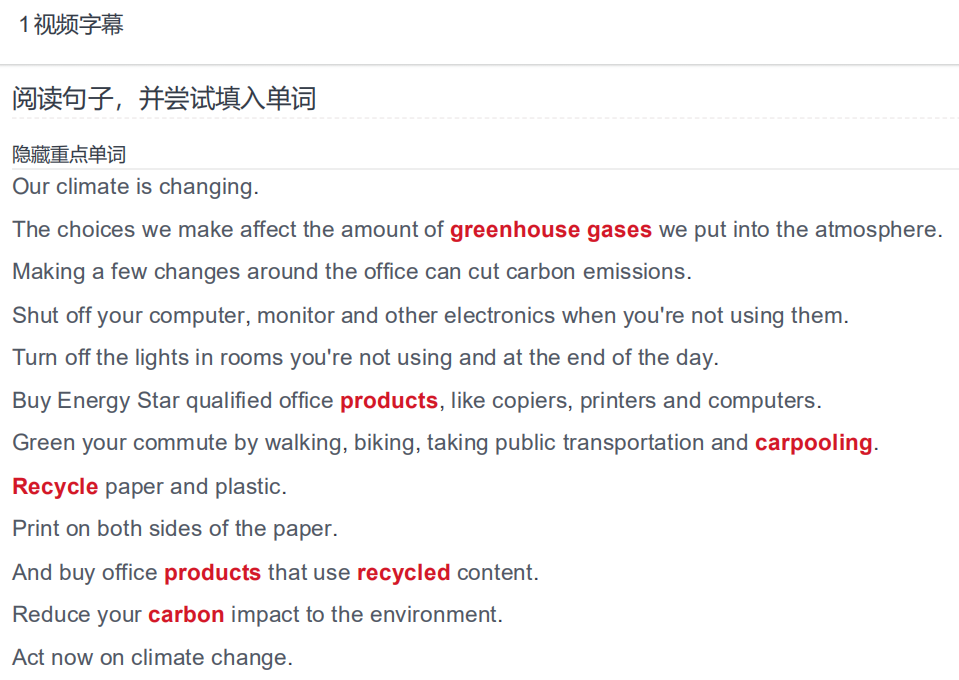
Task: Click the 'Turn off the lights' sentence
Action: click(x=366, y=358)
